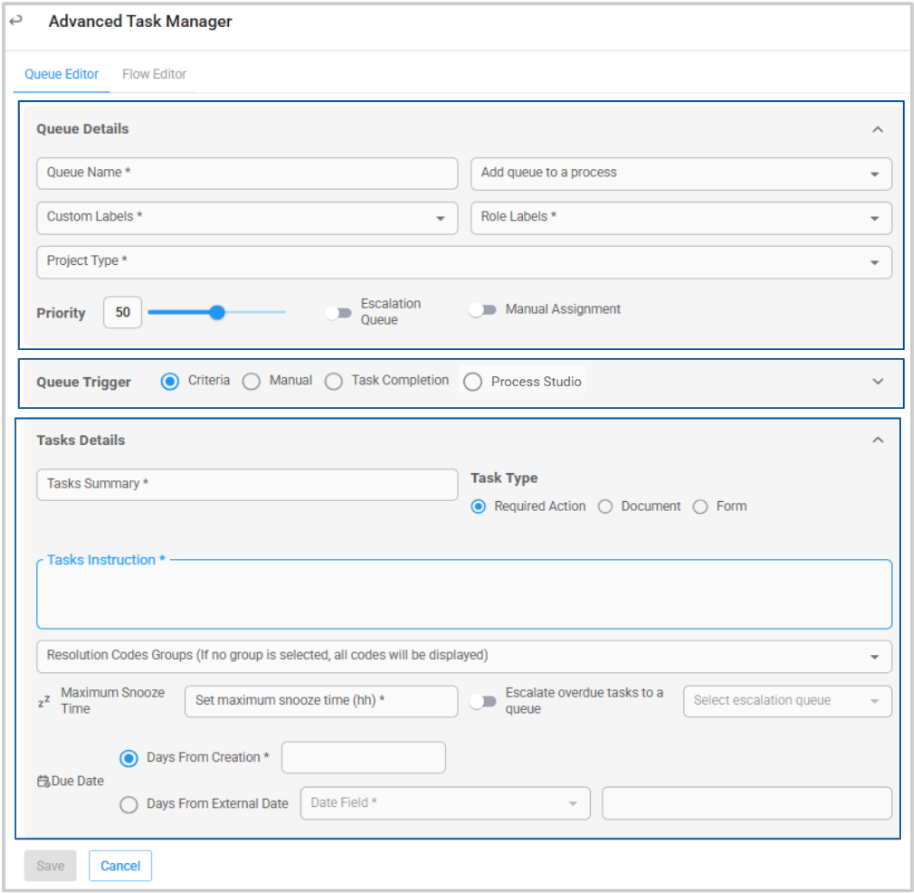
Task: Toggle the Escalation Queue switch
Action: tap(339, 313)
